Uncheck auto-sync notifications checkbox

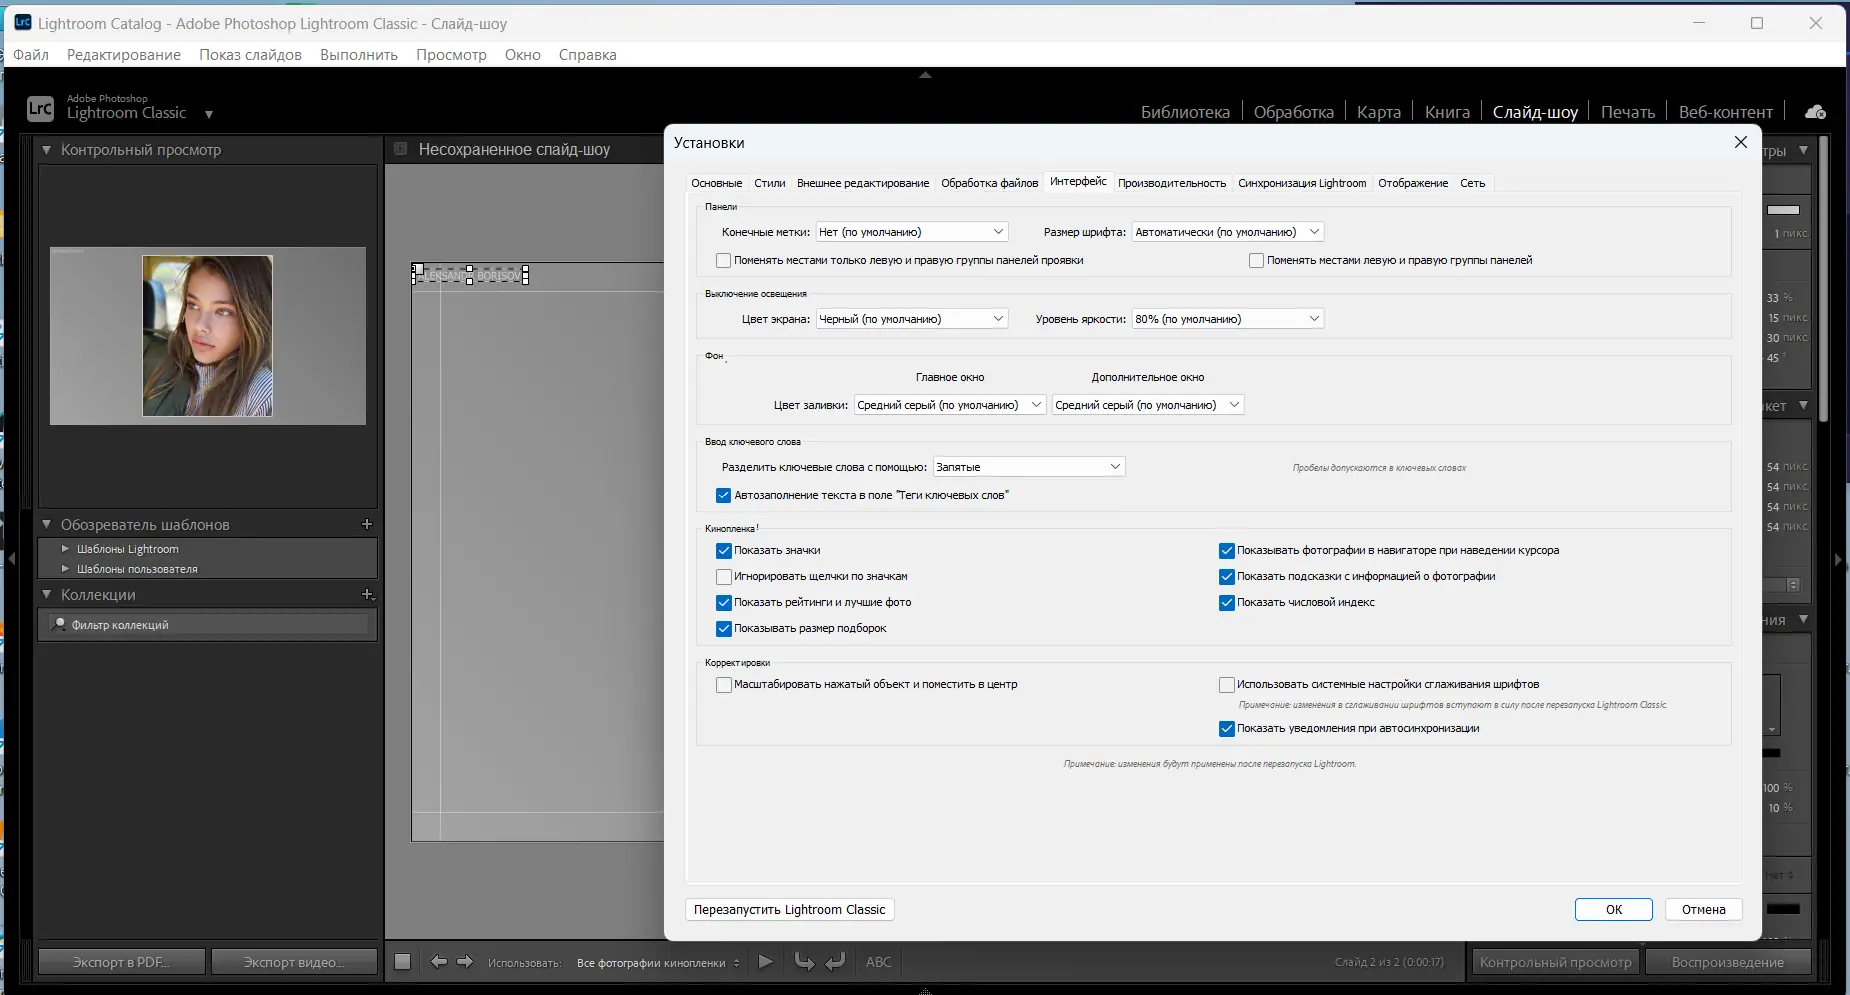(x=1227, y=728)
